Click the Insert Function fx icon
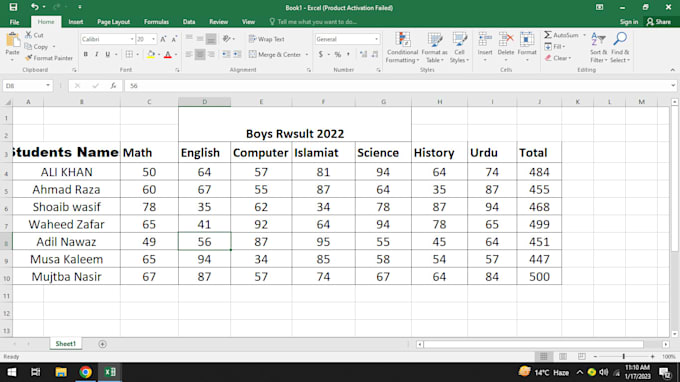The height and width of the screenshot is (382, 680). point(113,86)
